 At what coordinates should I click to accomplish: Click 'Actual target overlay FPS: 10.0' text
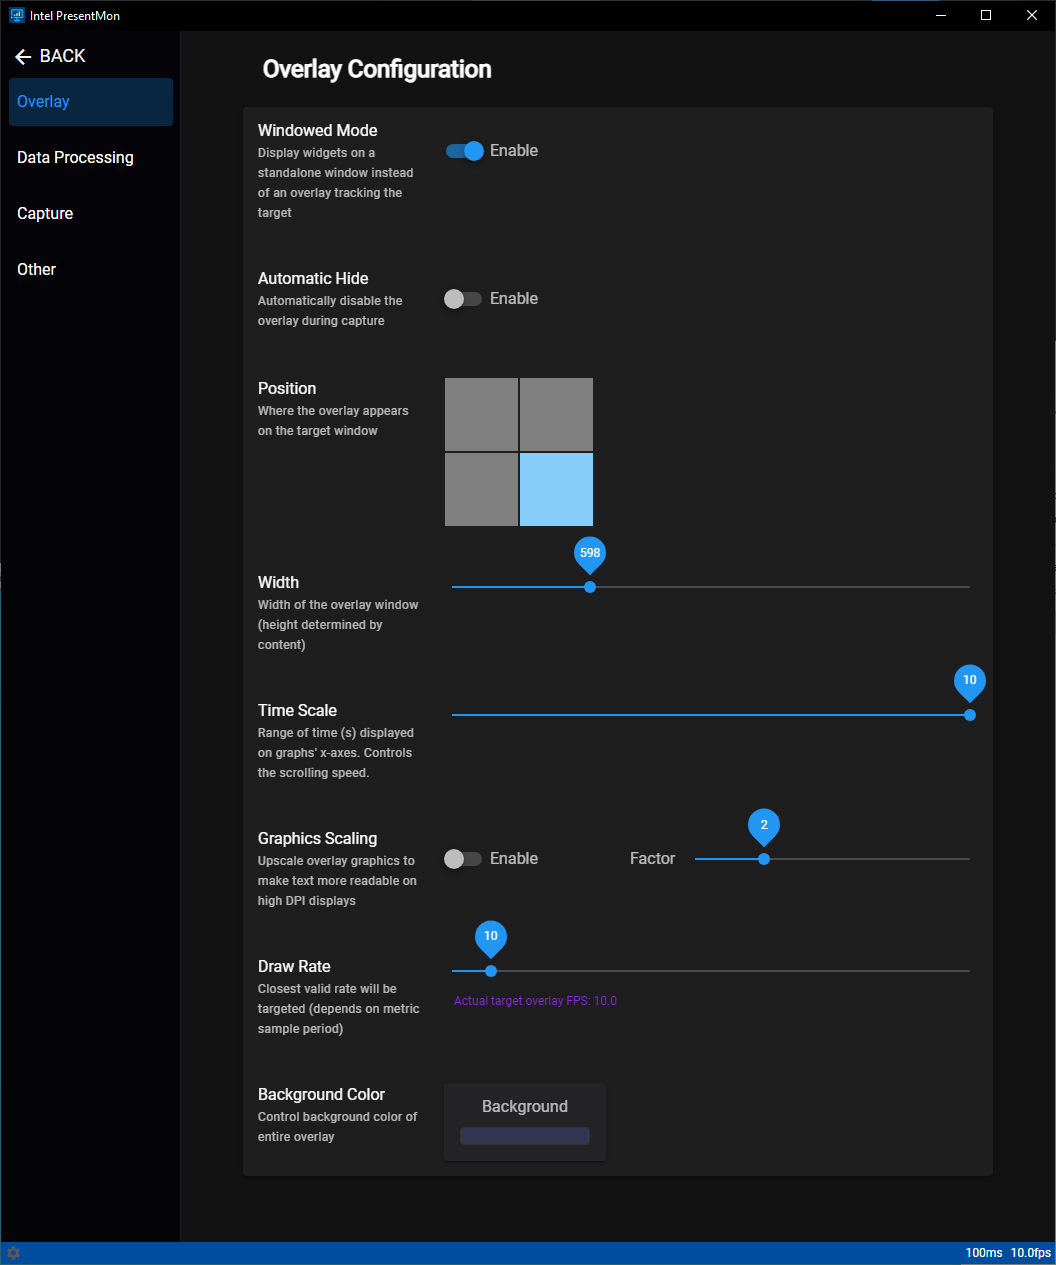click(x=535, y=1001)
